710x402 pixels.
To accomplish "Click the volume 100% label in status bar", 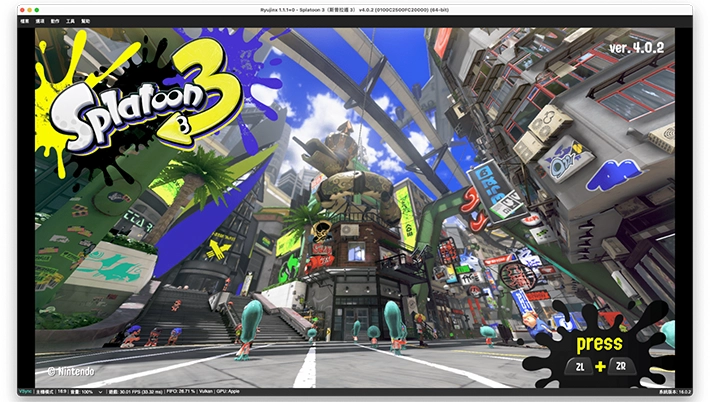I will 82,392.
